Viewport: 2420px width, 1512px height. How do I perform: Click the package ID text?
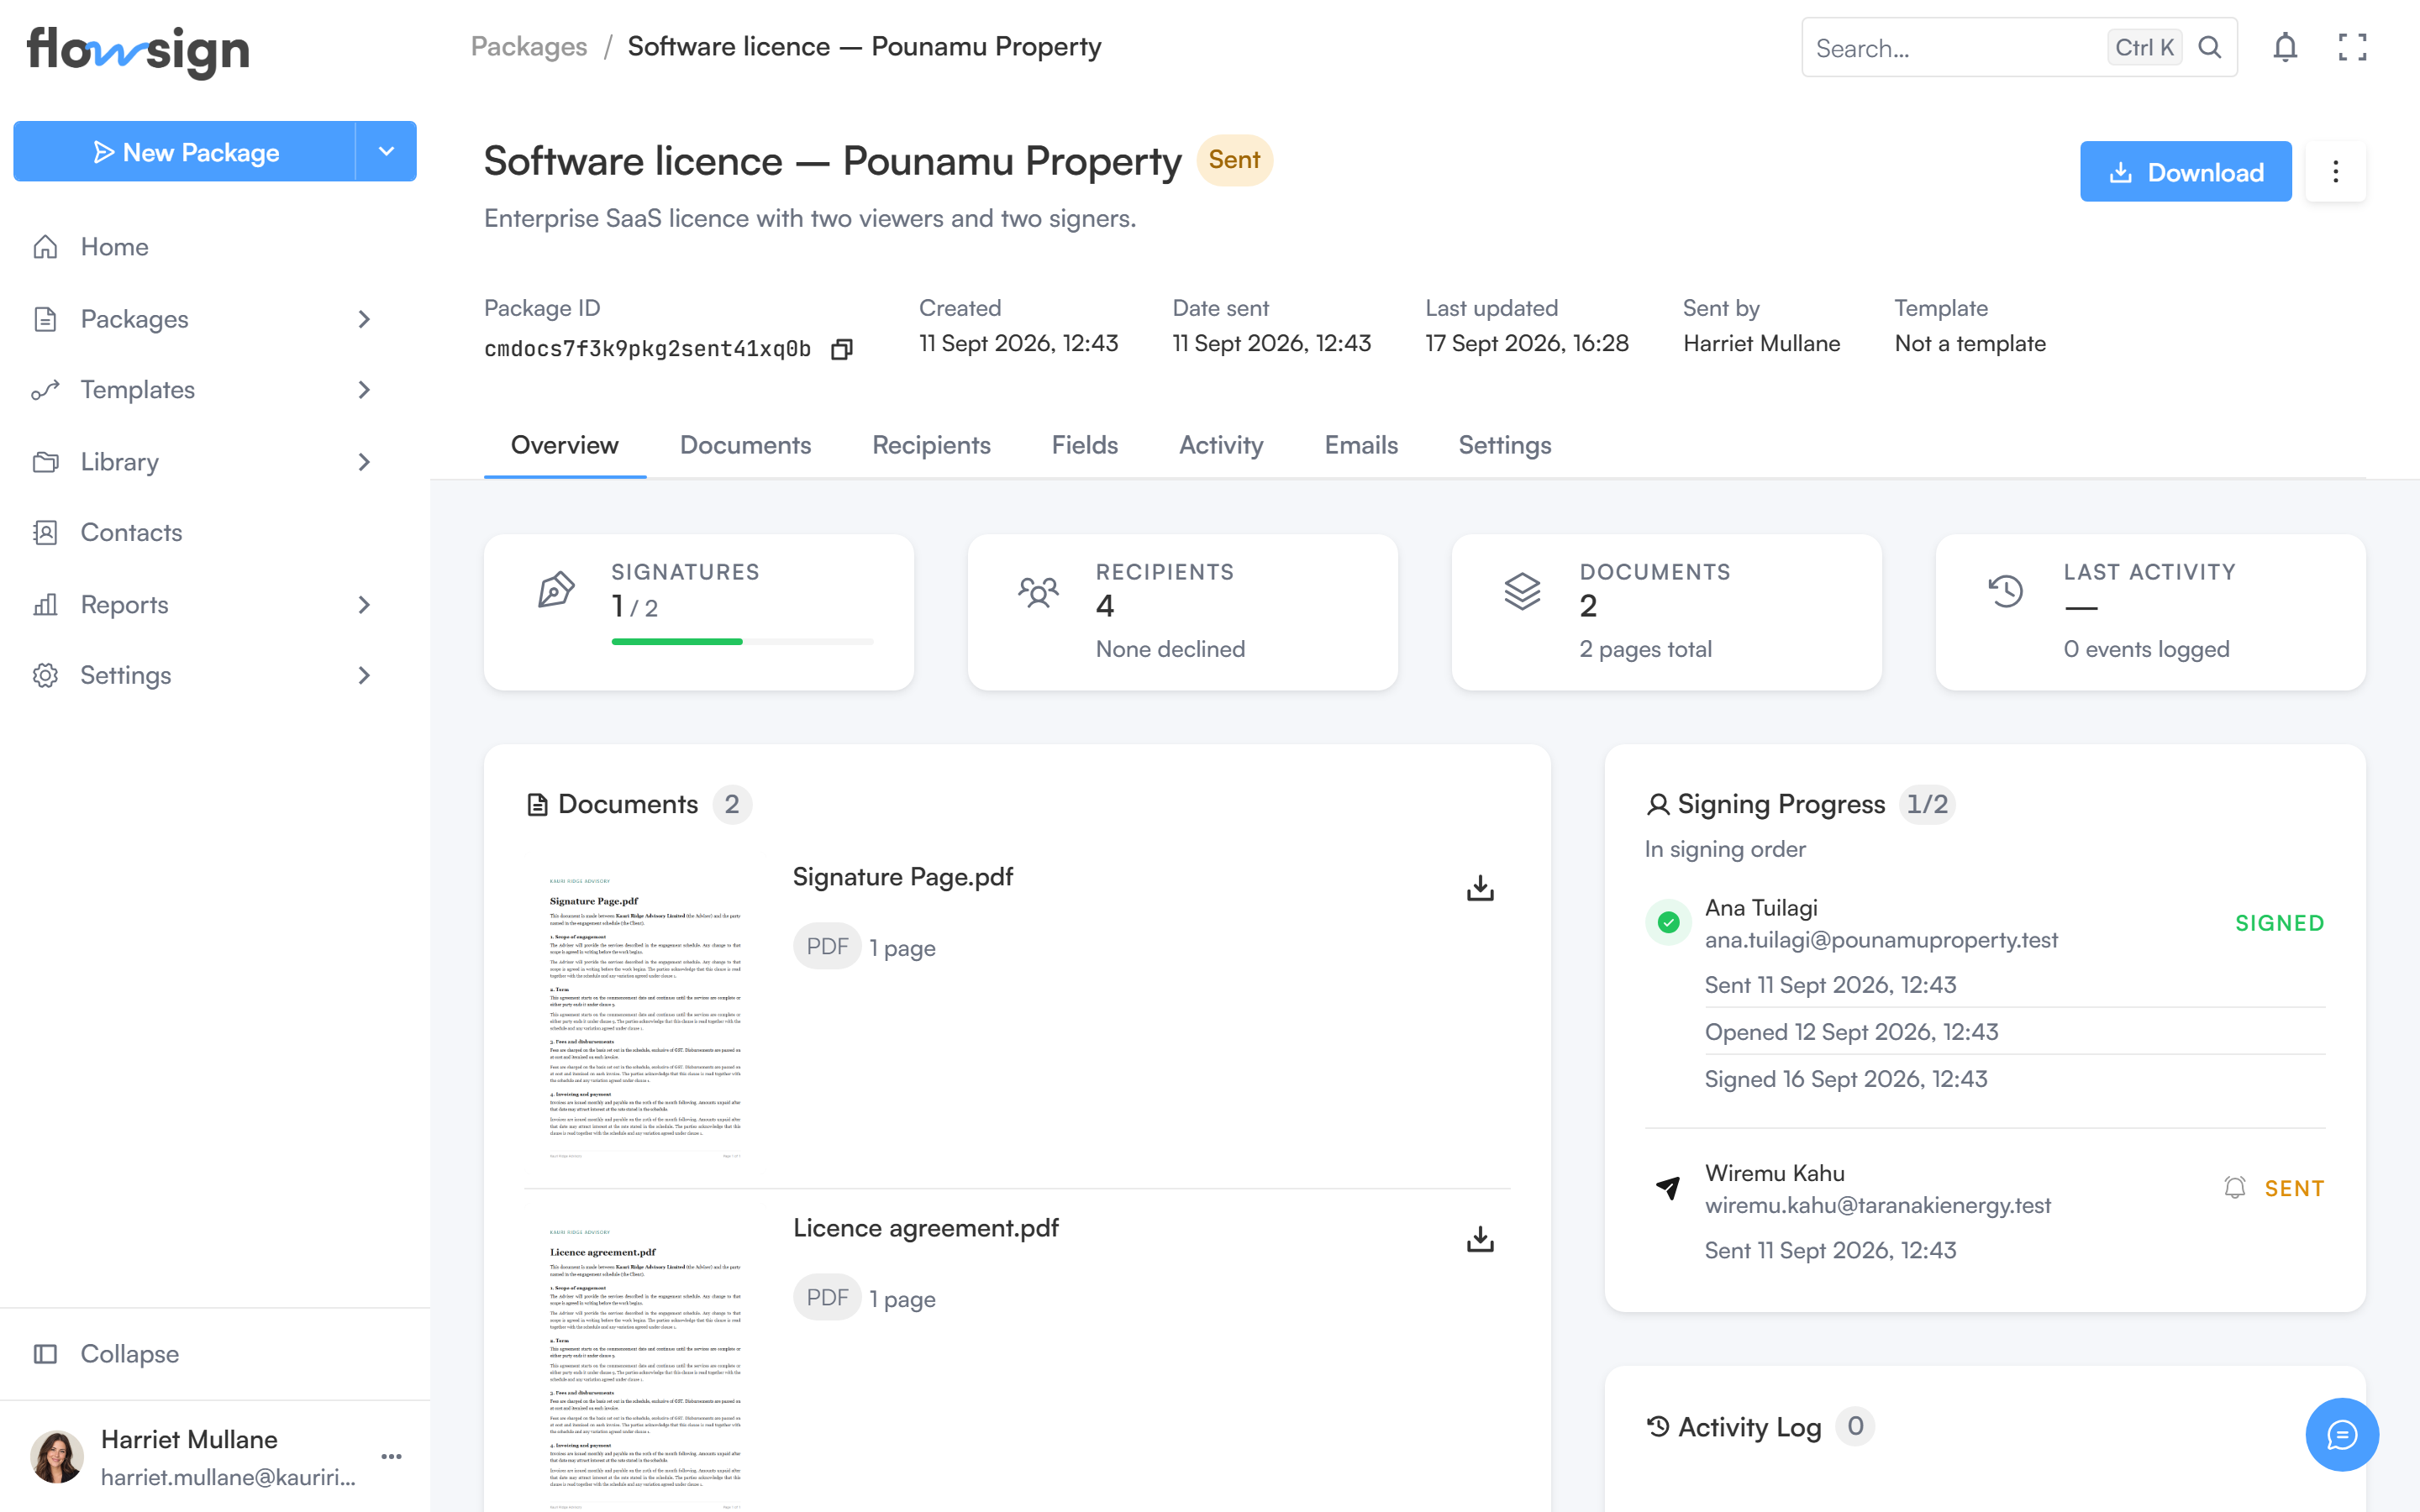[x=648, y=349]
